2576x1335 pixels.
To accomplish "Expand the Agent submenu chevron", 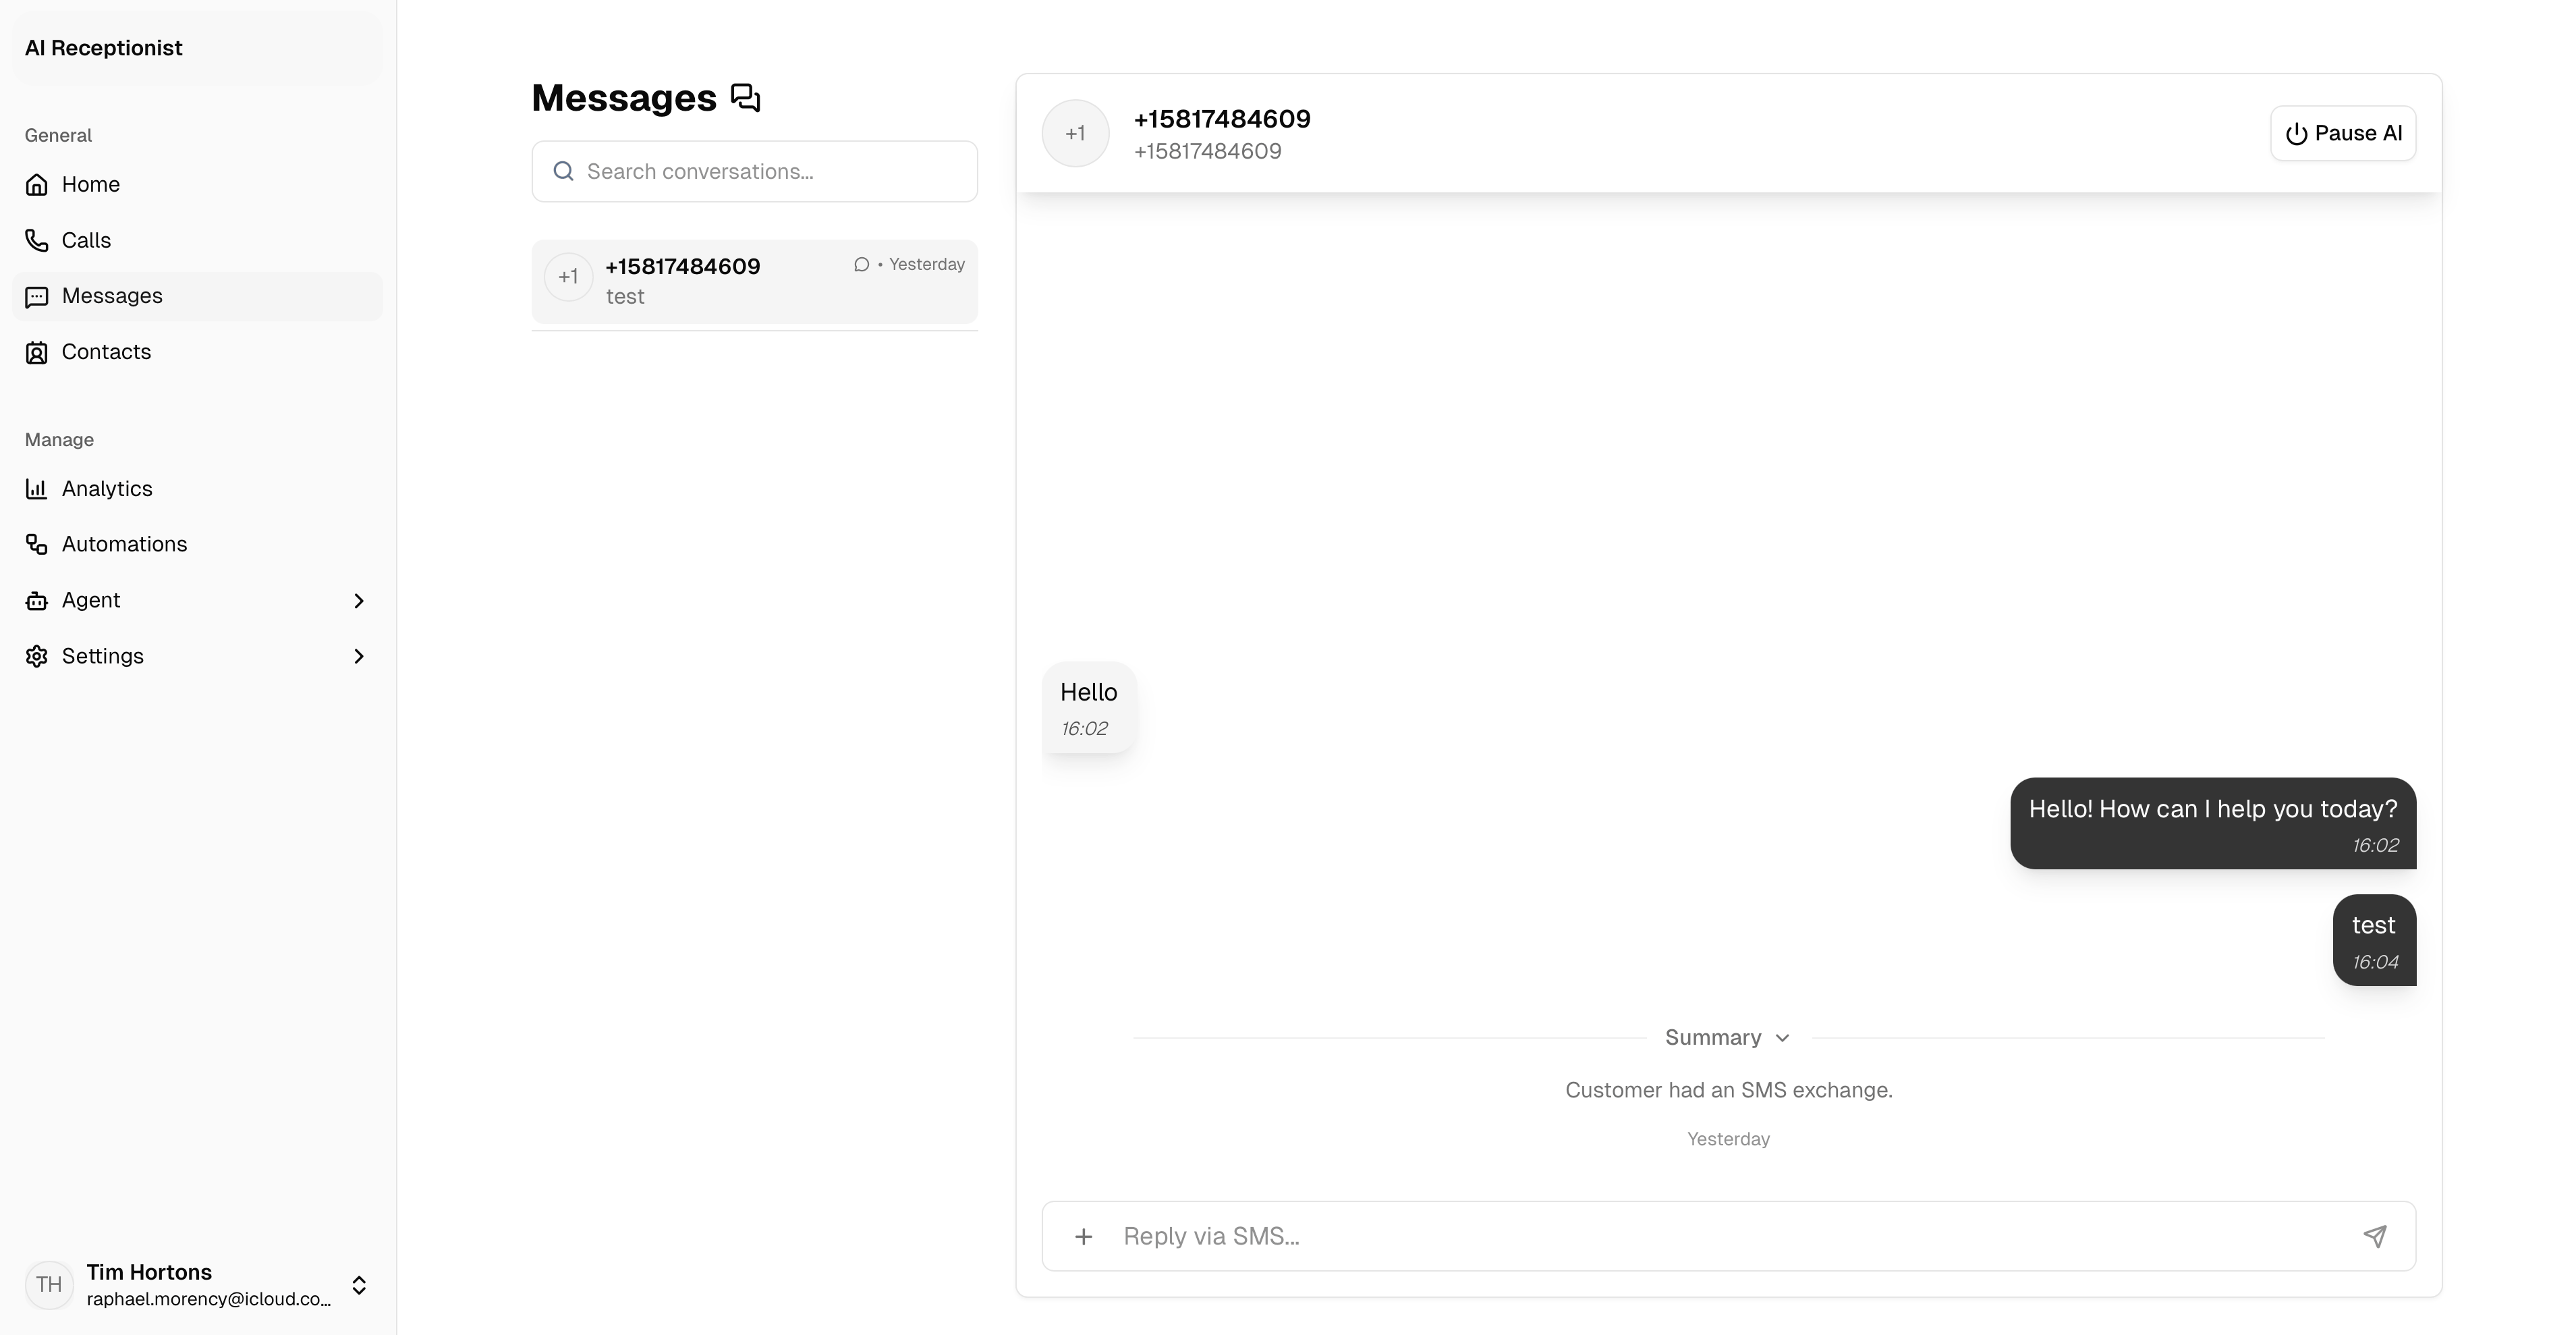I will [359, 601].
